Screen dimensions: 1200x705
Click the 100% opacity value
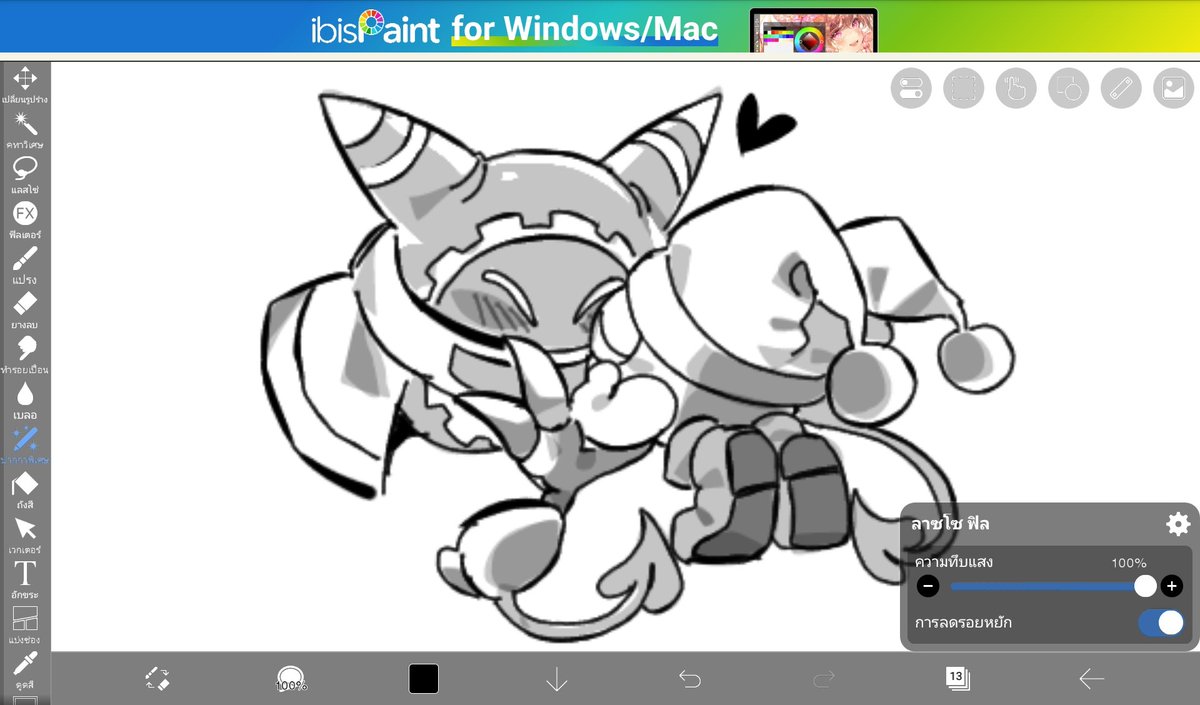click(1129, 563)
